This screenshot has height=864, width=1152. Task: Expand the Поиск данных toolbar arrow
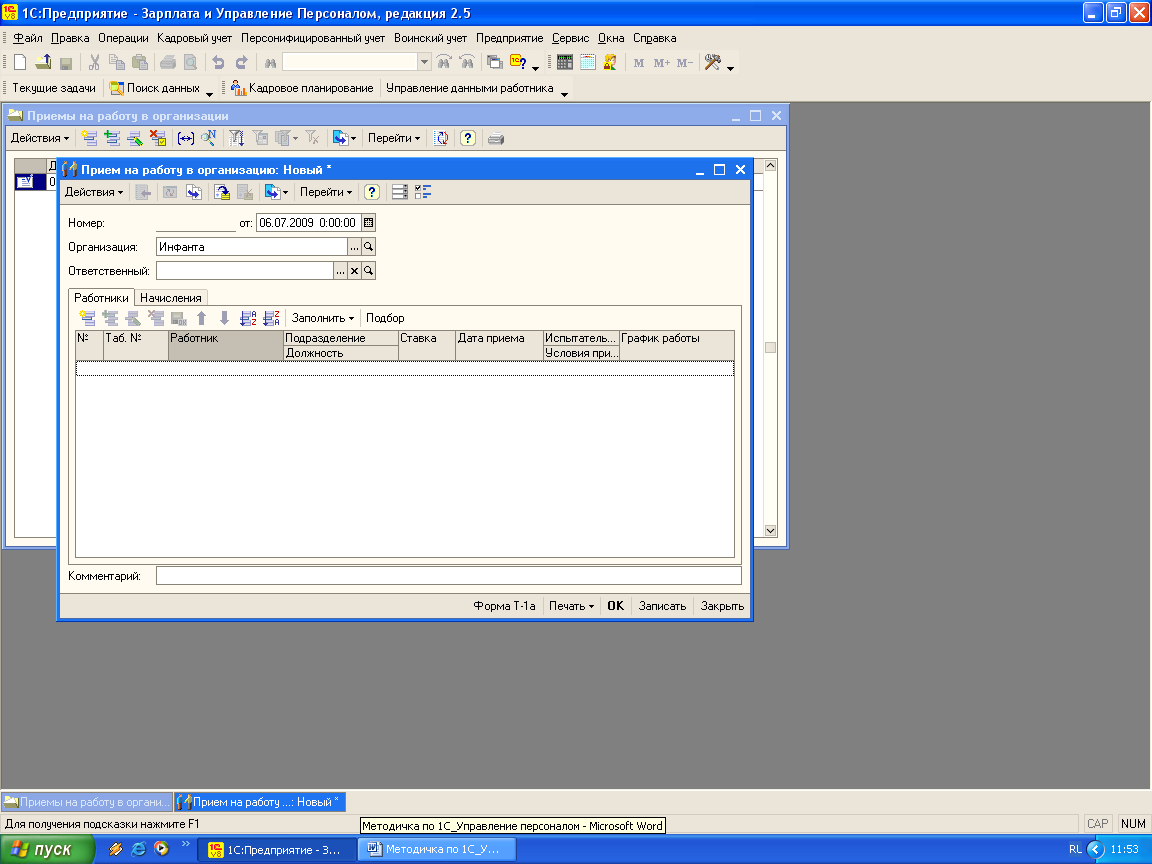click(209, 94)
